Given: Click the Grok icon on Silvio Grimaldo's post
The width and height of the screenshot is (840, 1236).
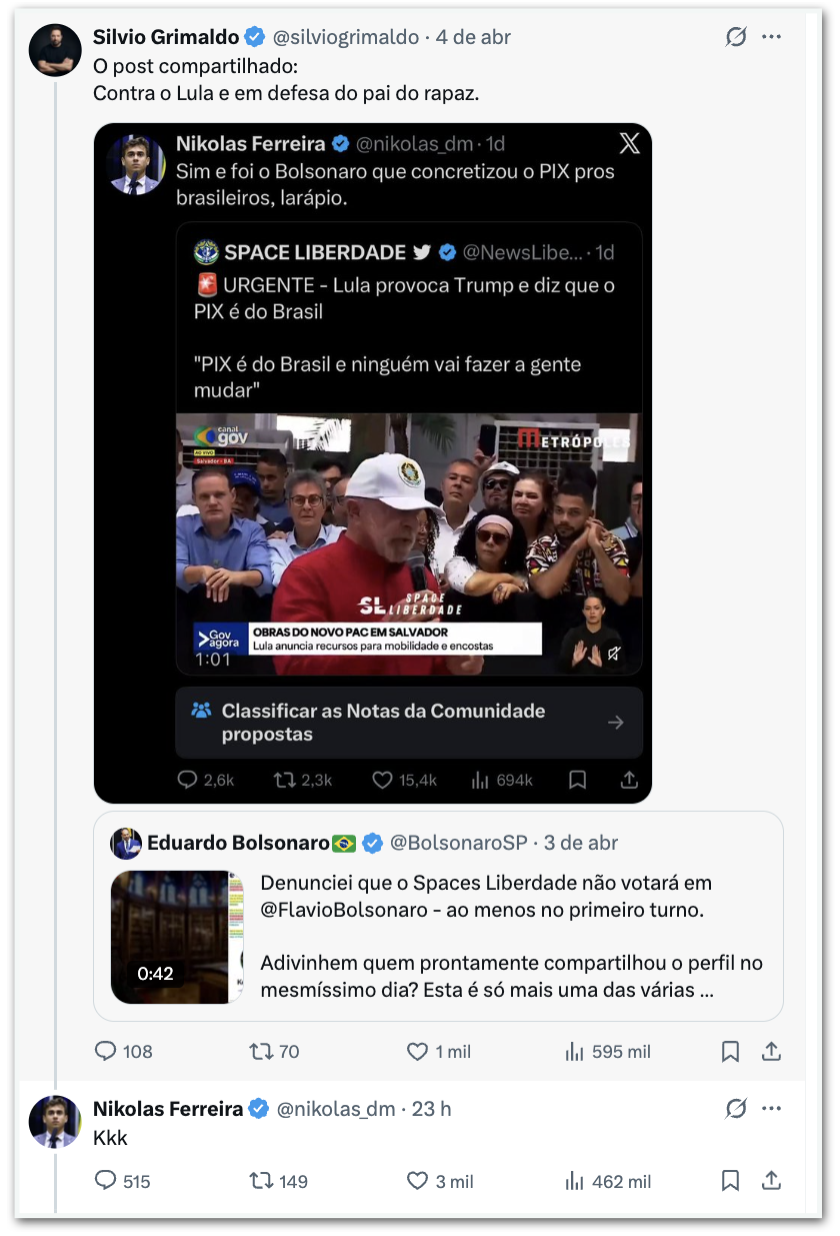Looking at the screenshot, I should 736,37.
